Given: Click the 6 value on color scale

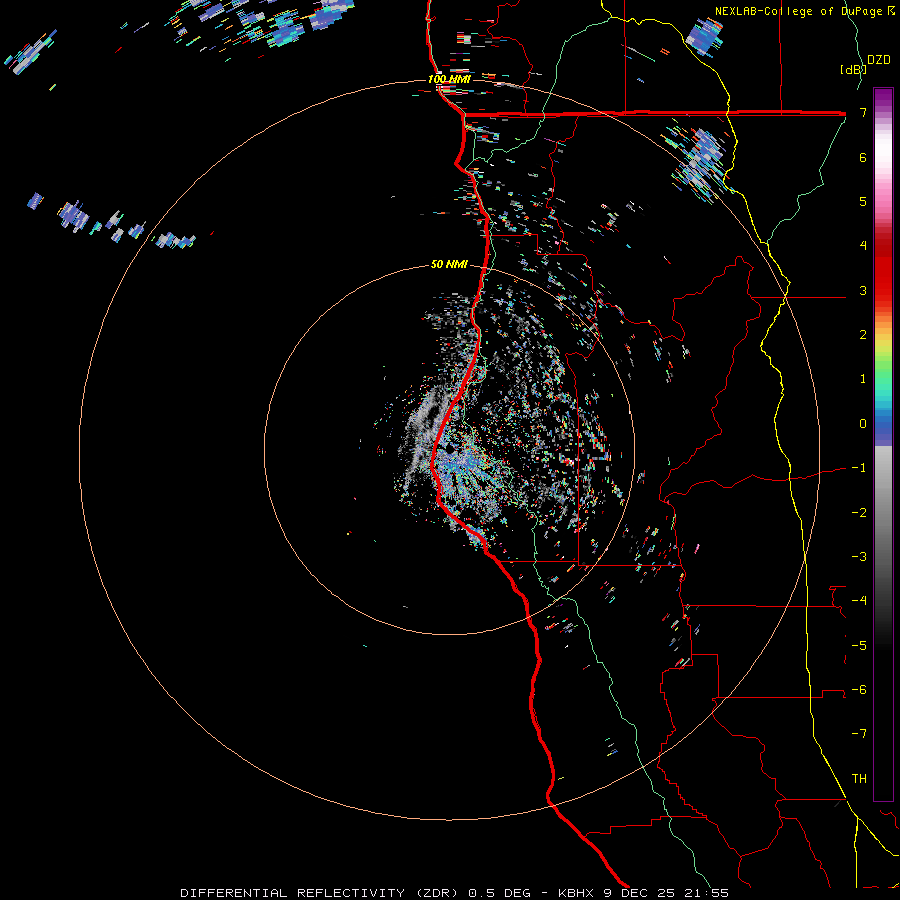Looking at the screenshot, I should 863,157.
